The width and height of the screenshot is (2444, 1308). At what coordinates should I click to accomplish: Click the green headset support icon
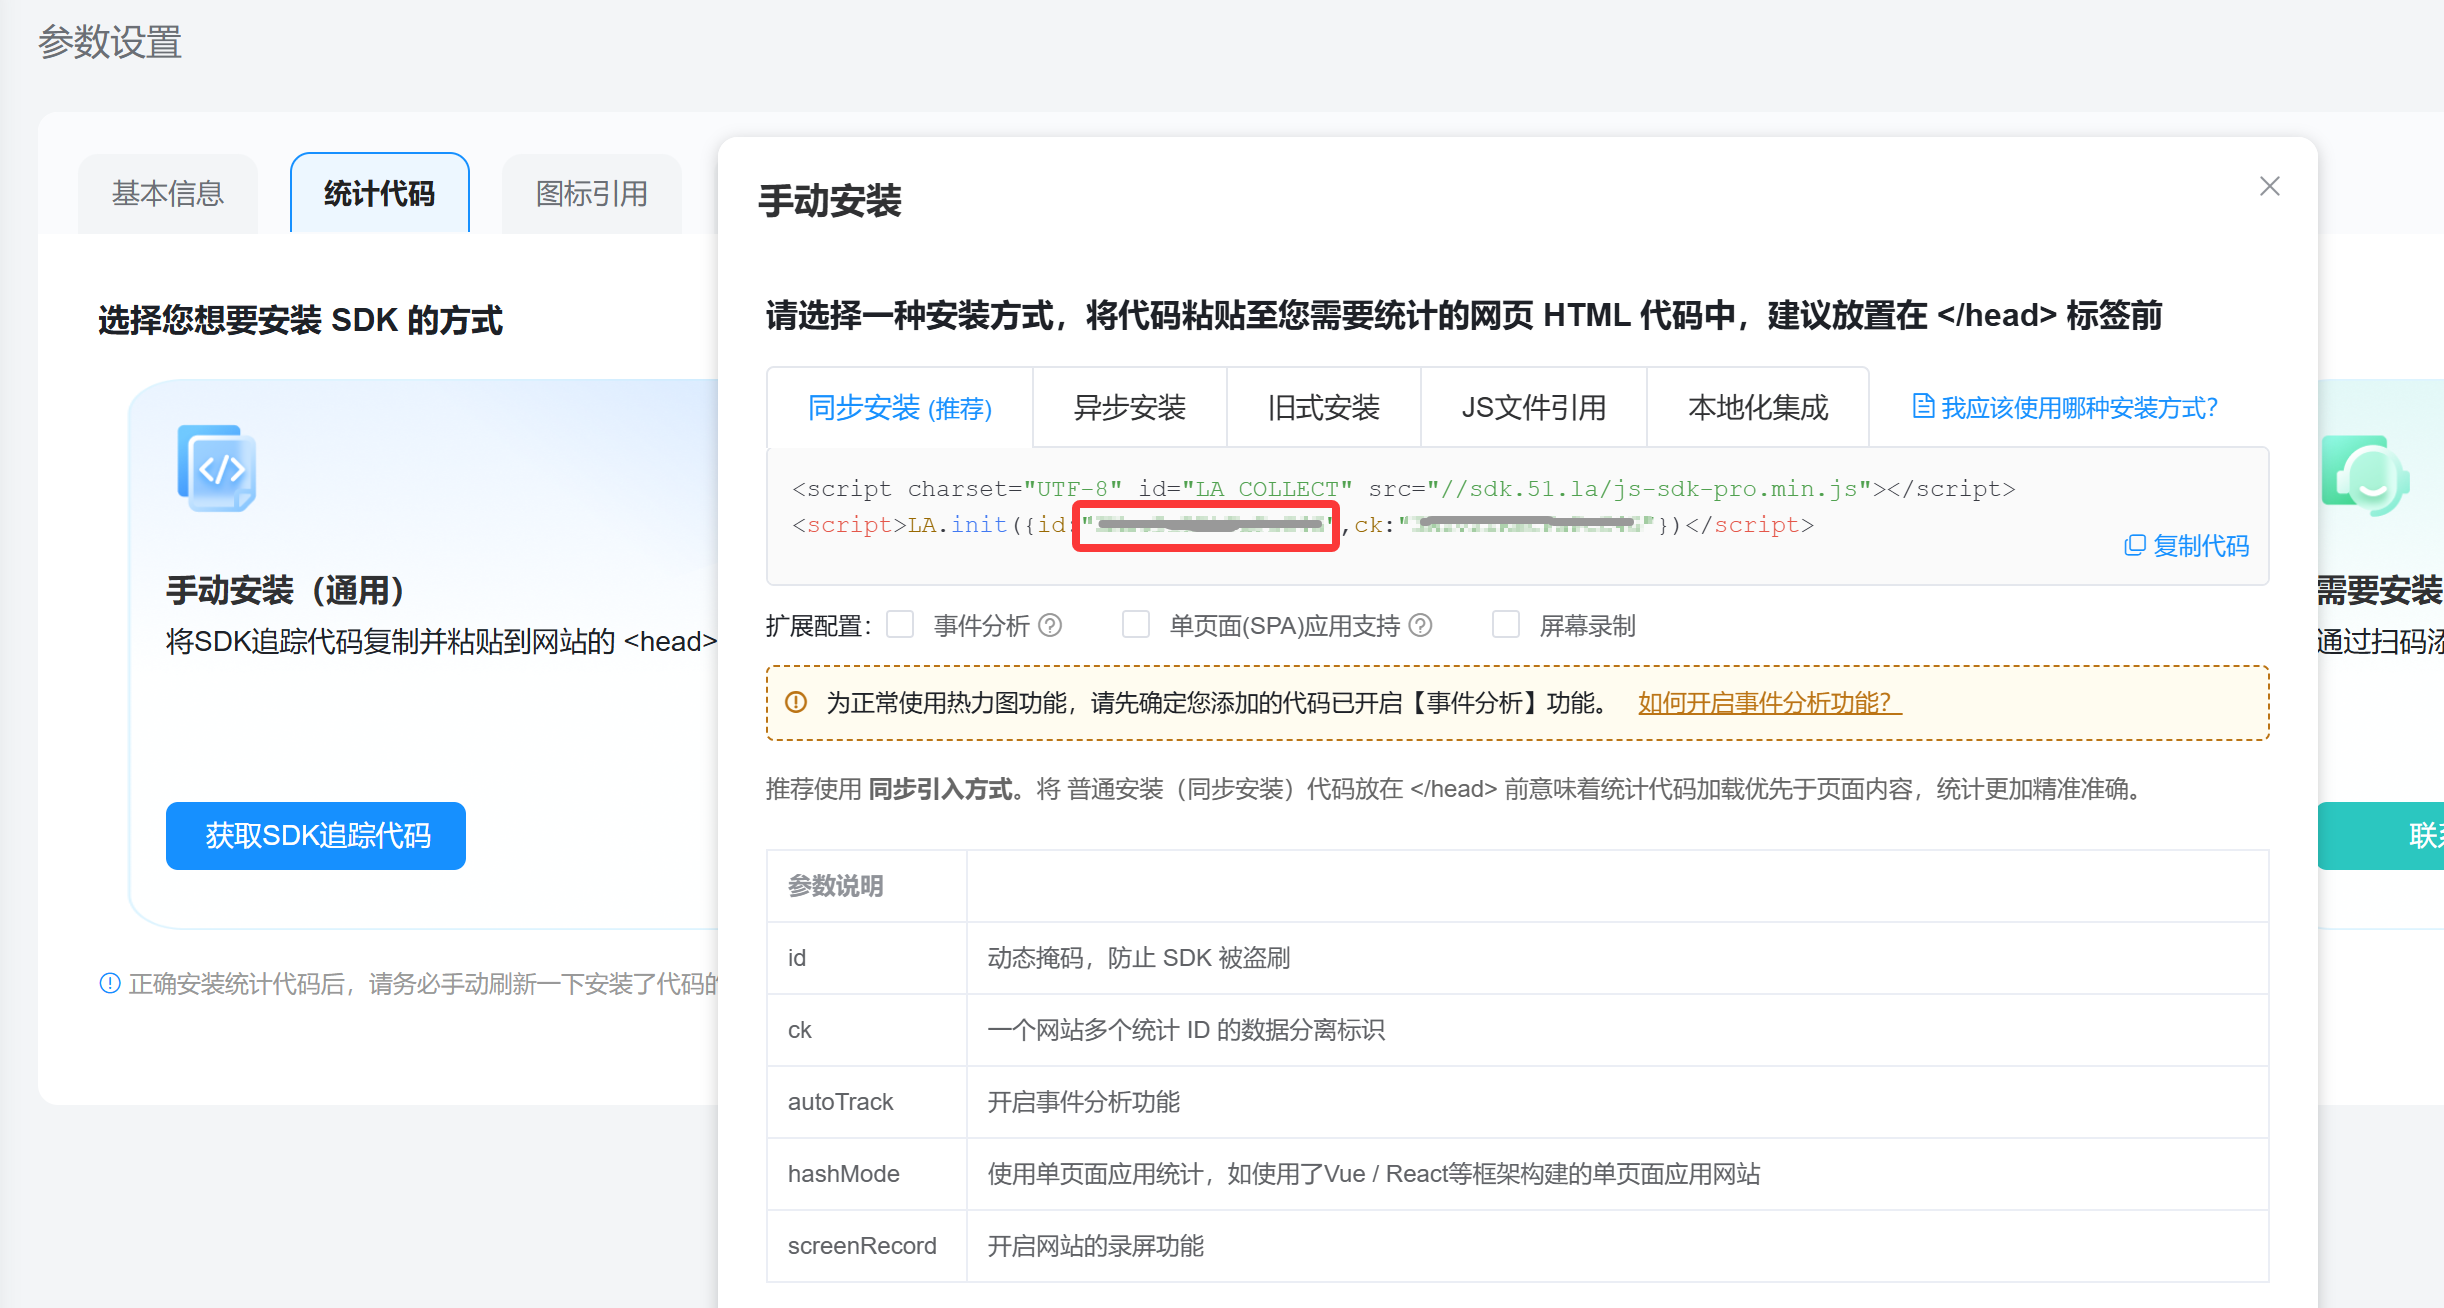pyautogui.click(x=2364, y=476)
